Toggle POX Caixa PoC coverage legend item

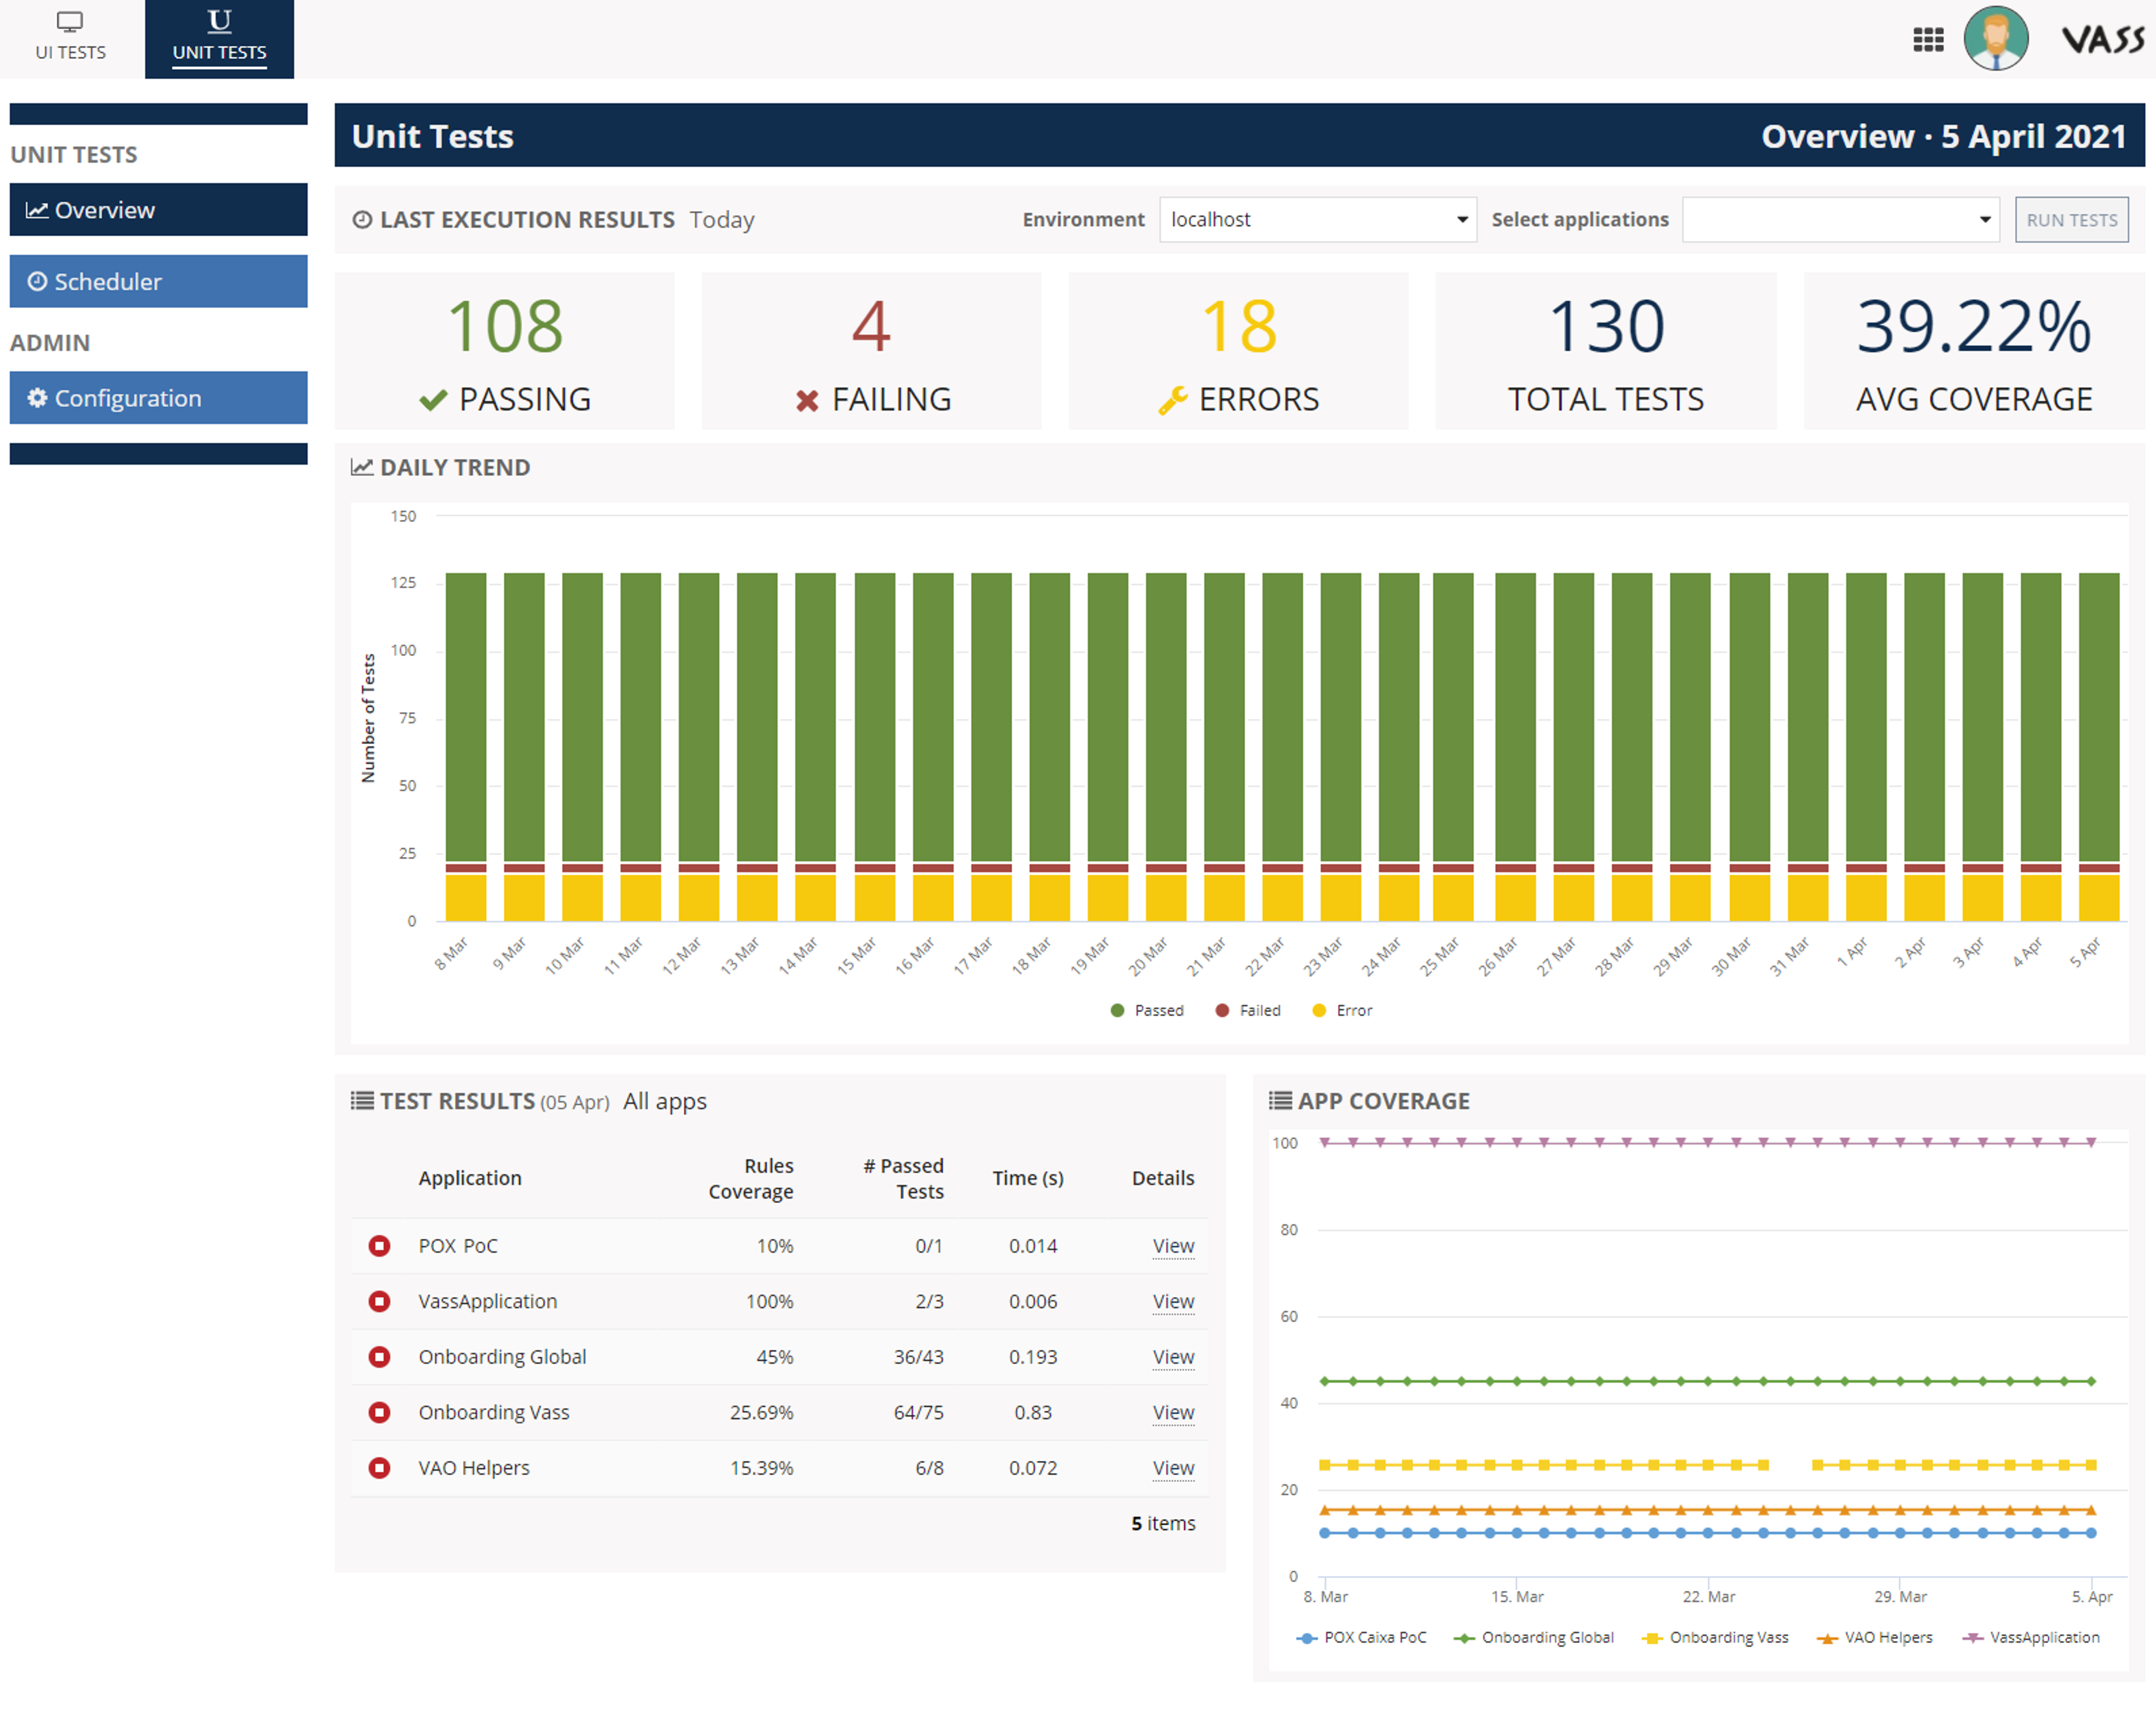pos(1361,1637)
